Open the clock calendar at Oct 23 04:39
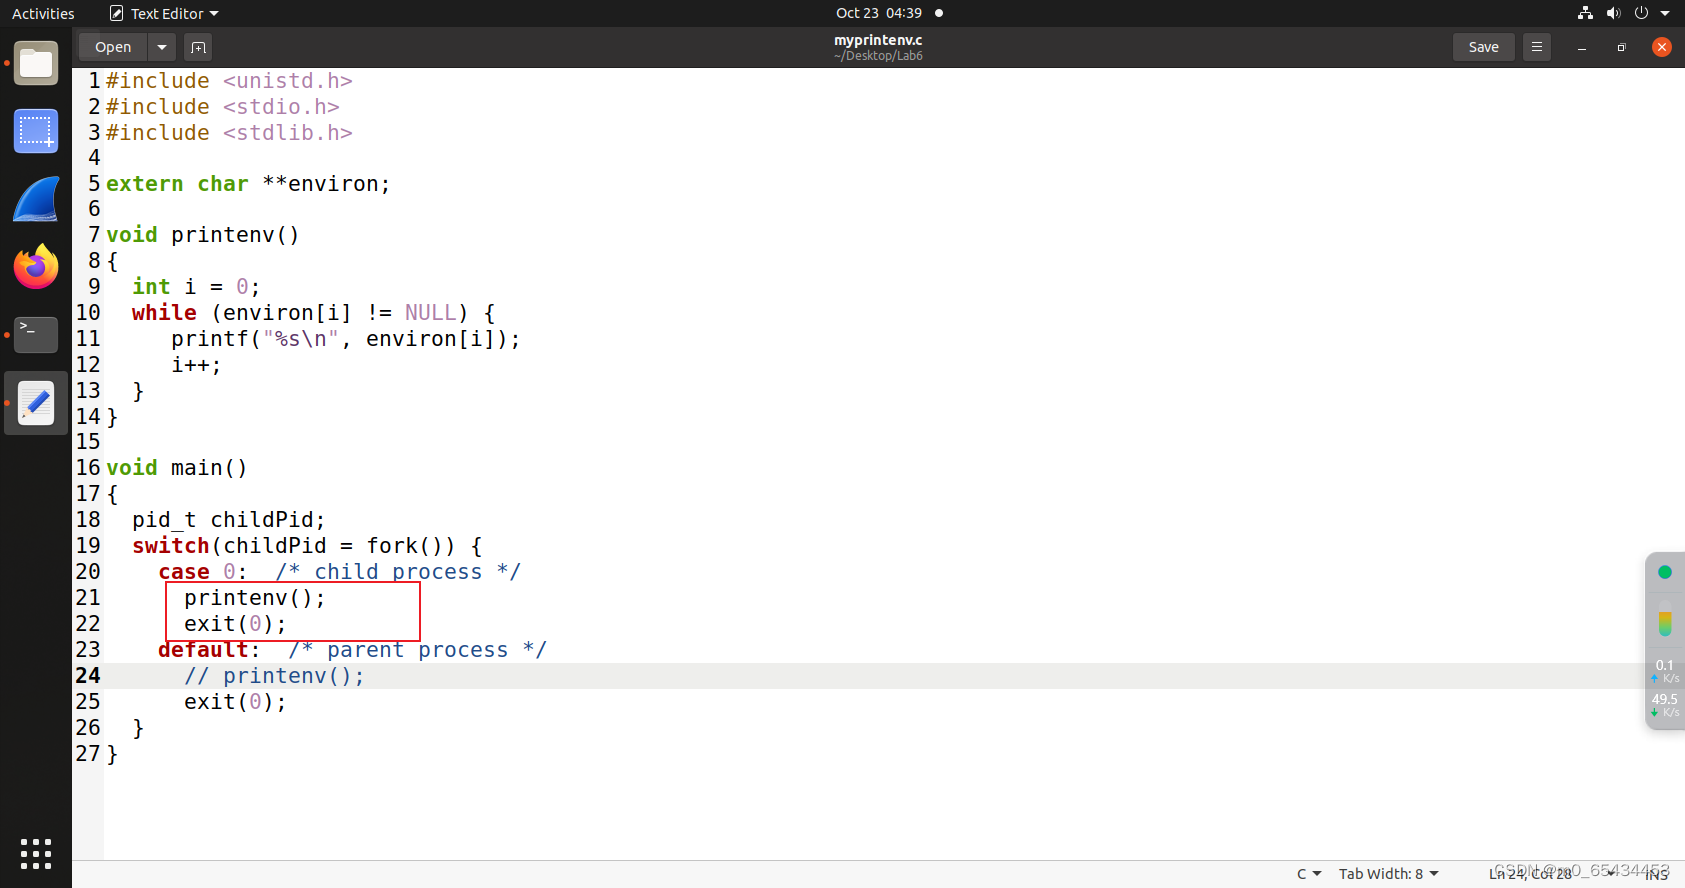 coord(879,13)
